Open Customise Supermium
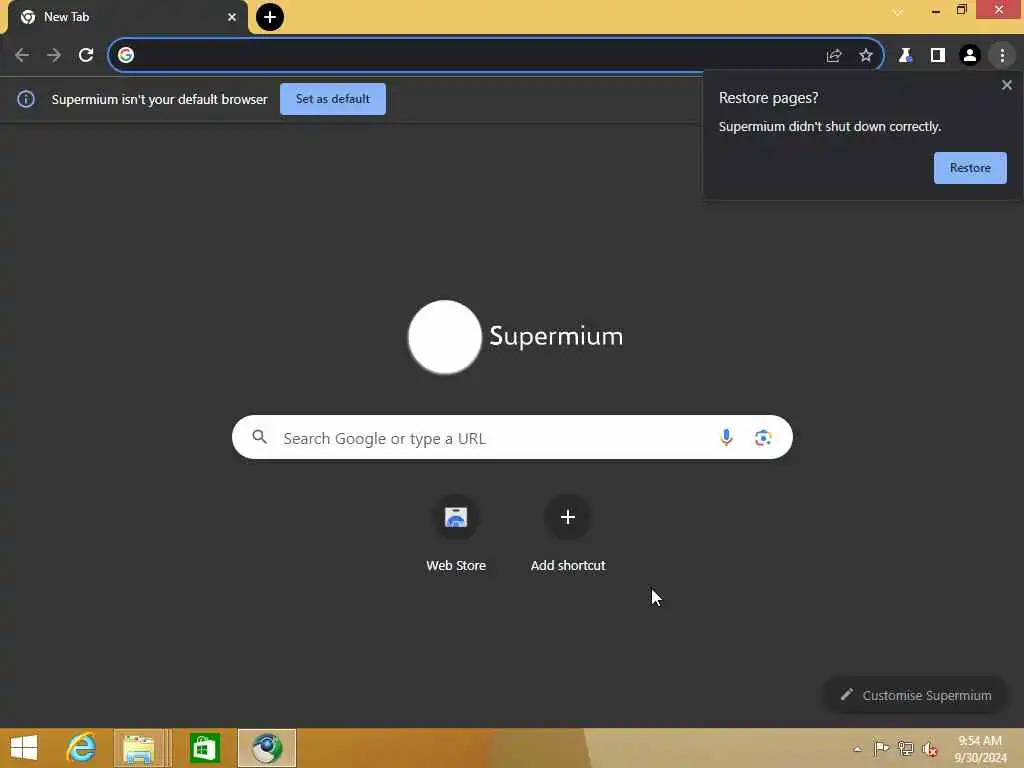Screen dimensions: 1024x768 916,695
